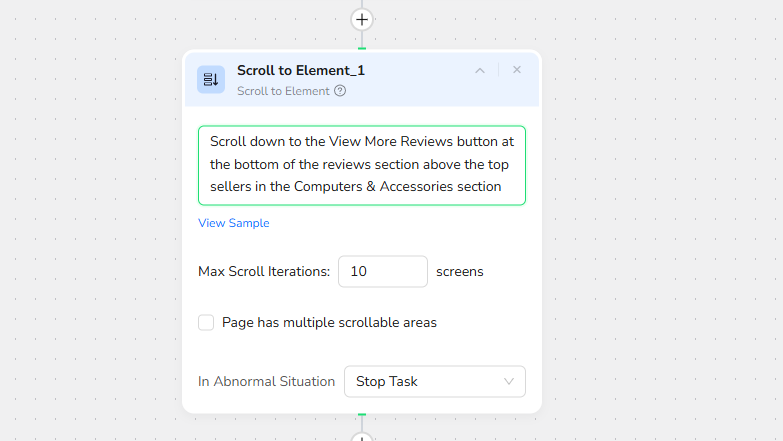This screenshot has width=783, height=441.
Task: Open the View Sample link
Action: click(x=233, y=223)
